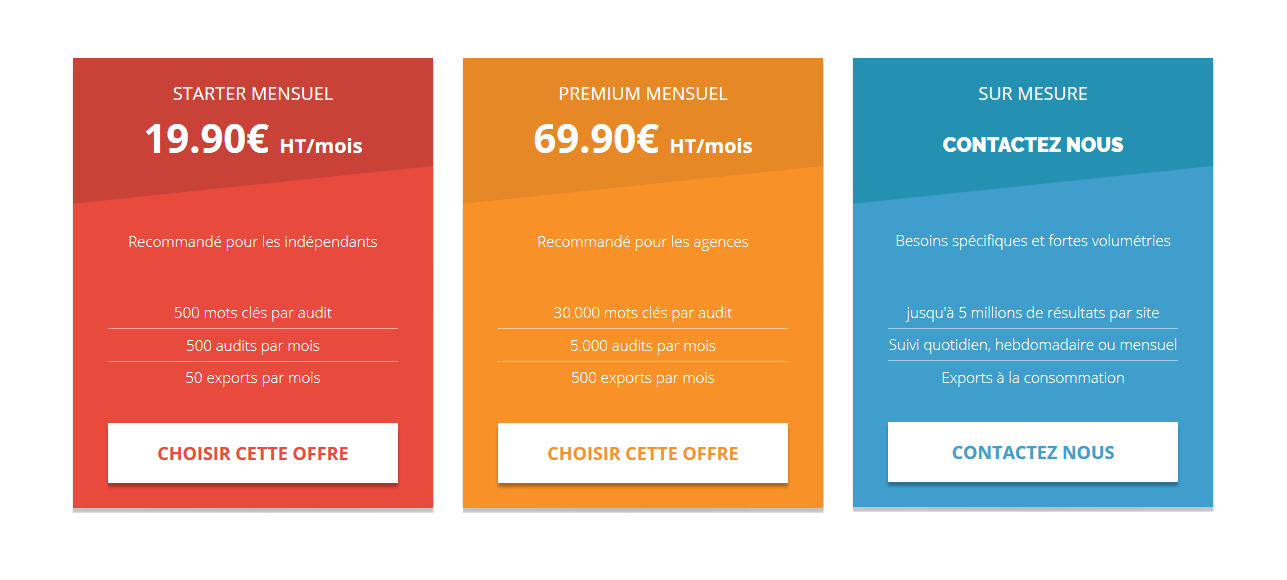The height and width of the screenshot is (580, 1287).
Task: Click Recommandé pour les indépendants text
Action: pos(253,242)
